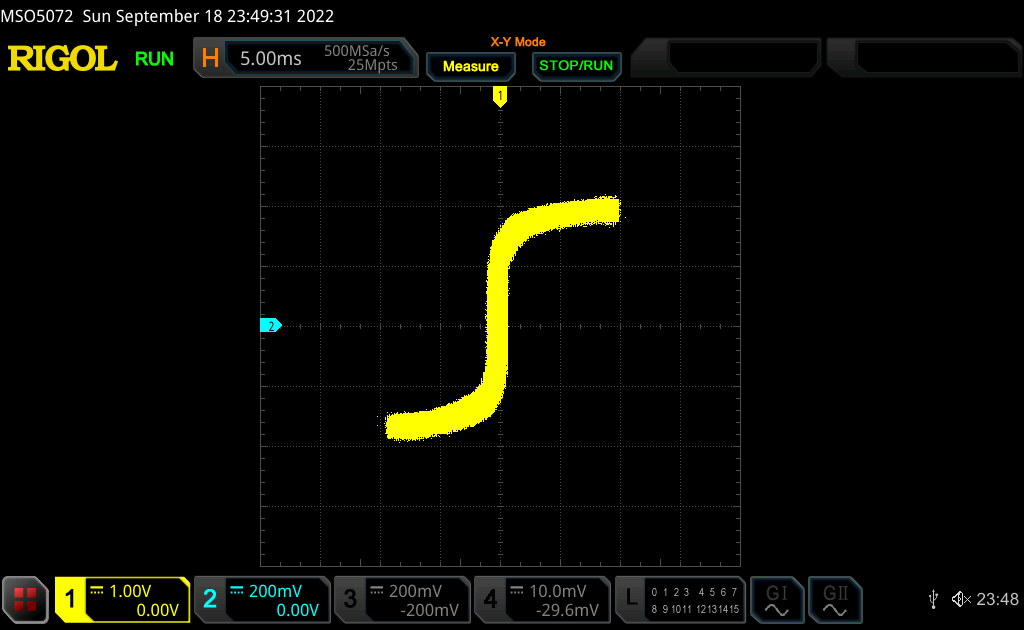The width and height of the screenshot is (1024, 630).
Task: Select the cyan channel 2 ground marker
Action: [x=270, y=325]
